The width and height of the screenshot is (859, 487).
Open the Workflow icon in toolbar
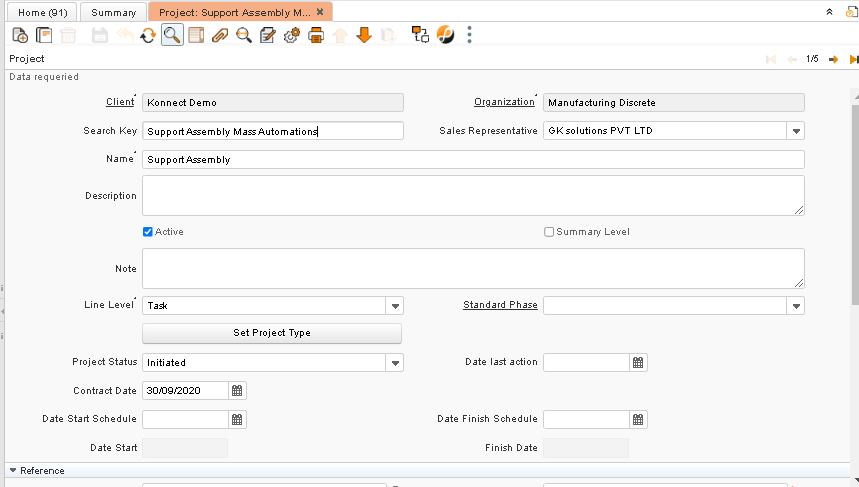click(x=420, y=35)
